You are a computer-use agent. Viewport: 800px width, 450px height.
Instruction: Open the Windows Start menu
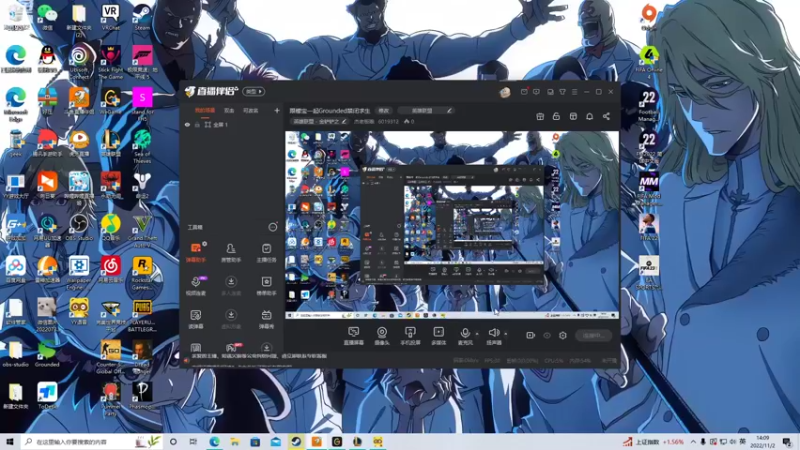[9, 442]
